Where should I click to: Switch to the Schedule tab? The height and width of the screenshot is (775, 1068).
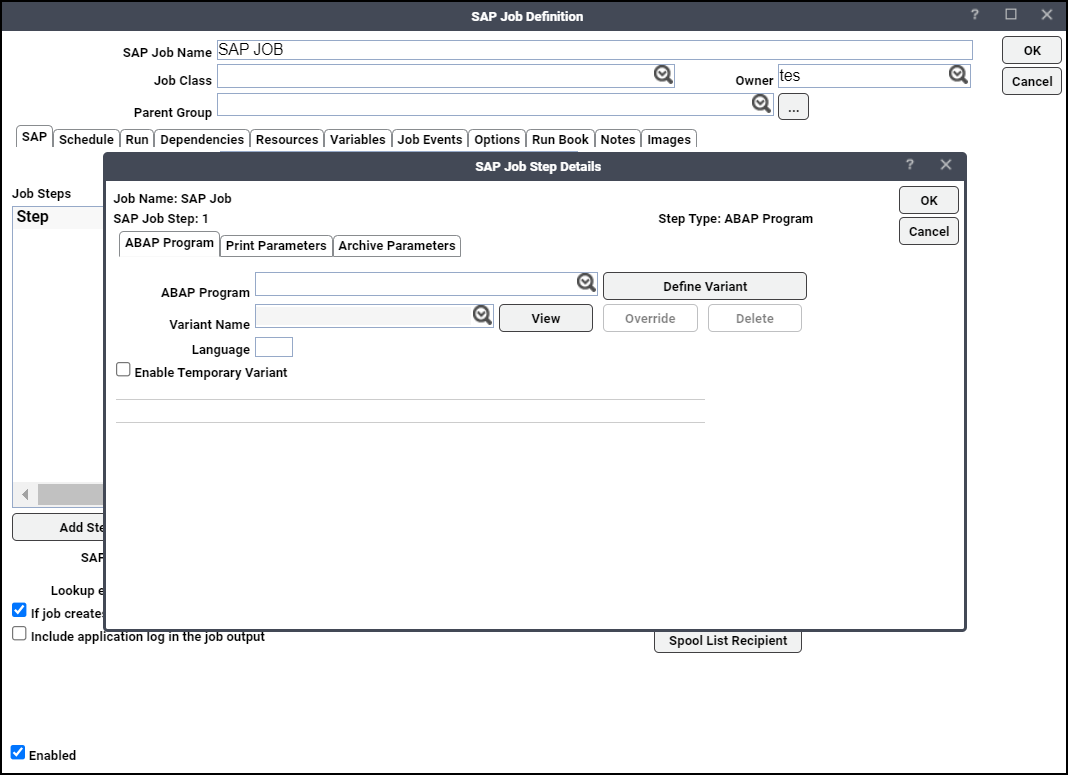pos(87,139)
